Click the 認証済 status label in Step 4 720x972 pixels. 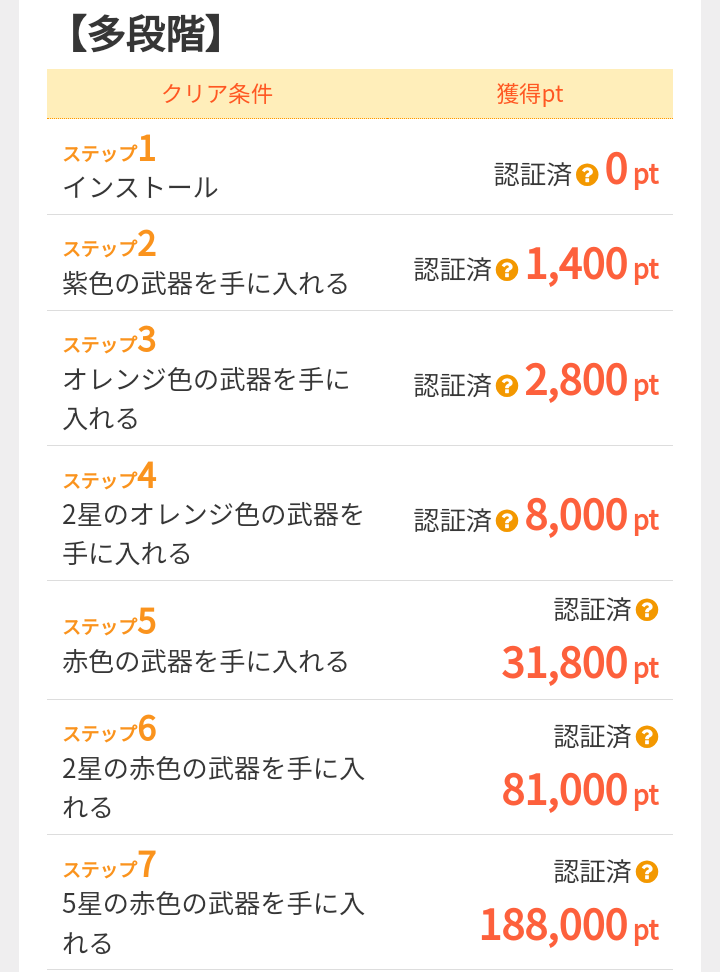point(453,521)
